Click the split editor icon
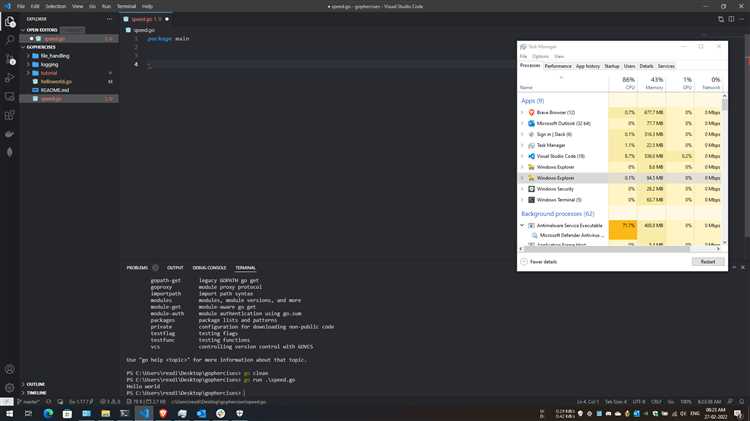The height and width of the screenshot is (421, 750). point(731,19)
